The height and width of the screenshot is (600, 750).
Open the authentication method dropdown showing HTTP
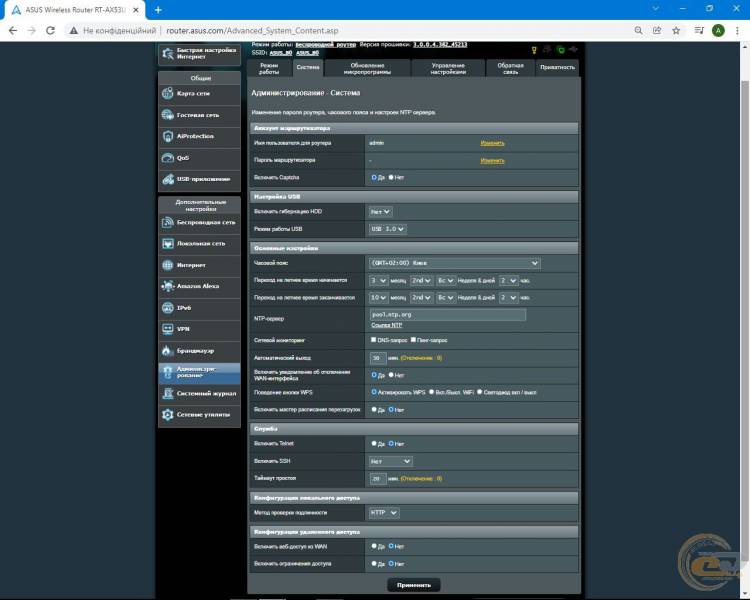click(384, 513)
